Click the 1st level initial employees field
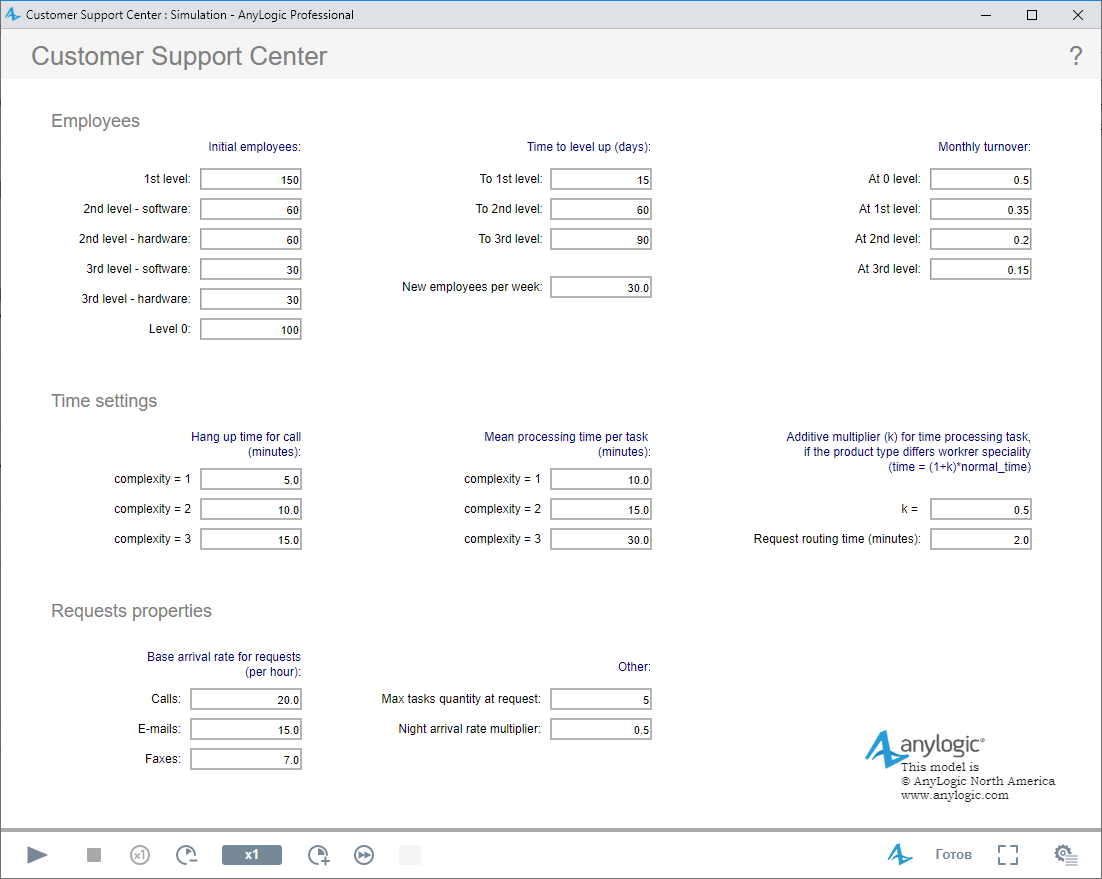 251,179
